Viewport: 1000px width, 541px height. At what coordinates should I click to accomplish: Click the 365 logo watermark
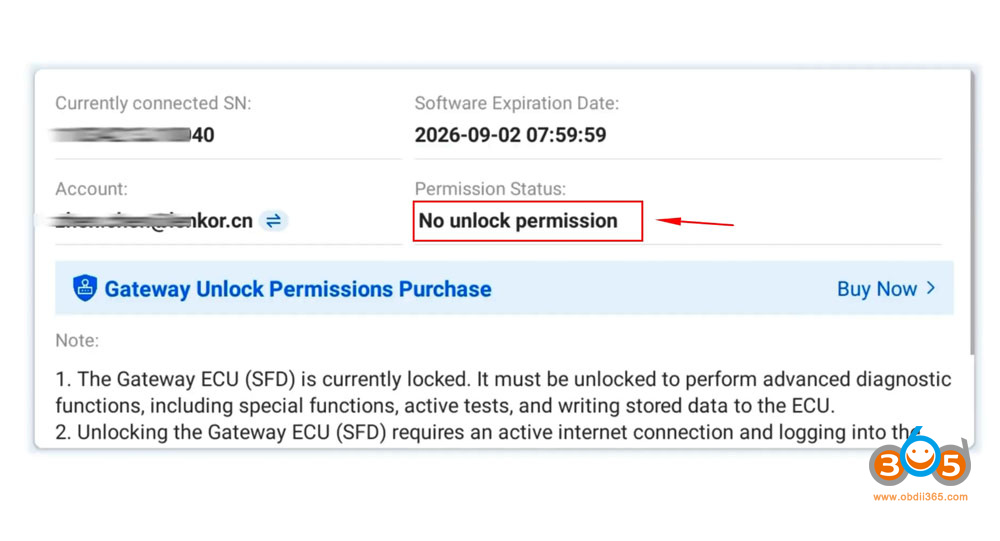pos(919,461)
